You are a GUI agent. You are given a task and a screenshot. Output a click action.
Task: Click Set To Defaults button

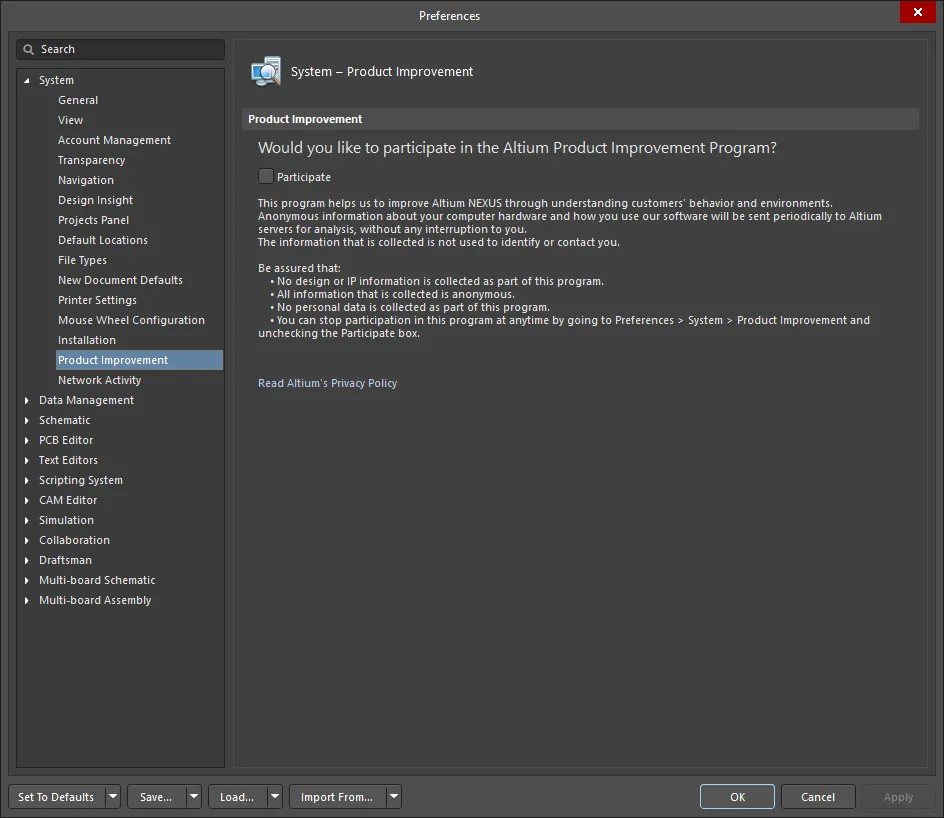57,796
